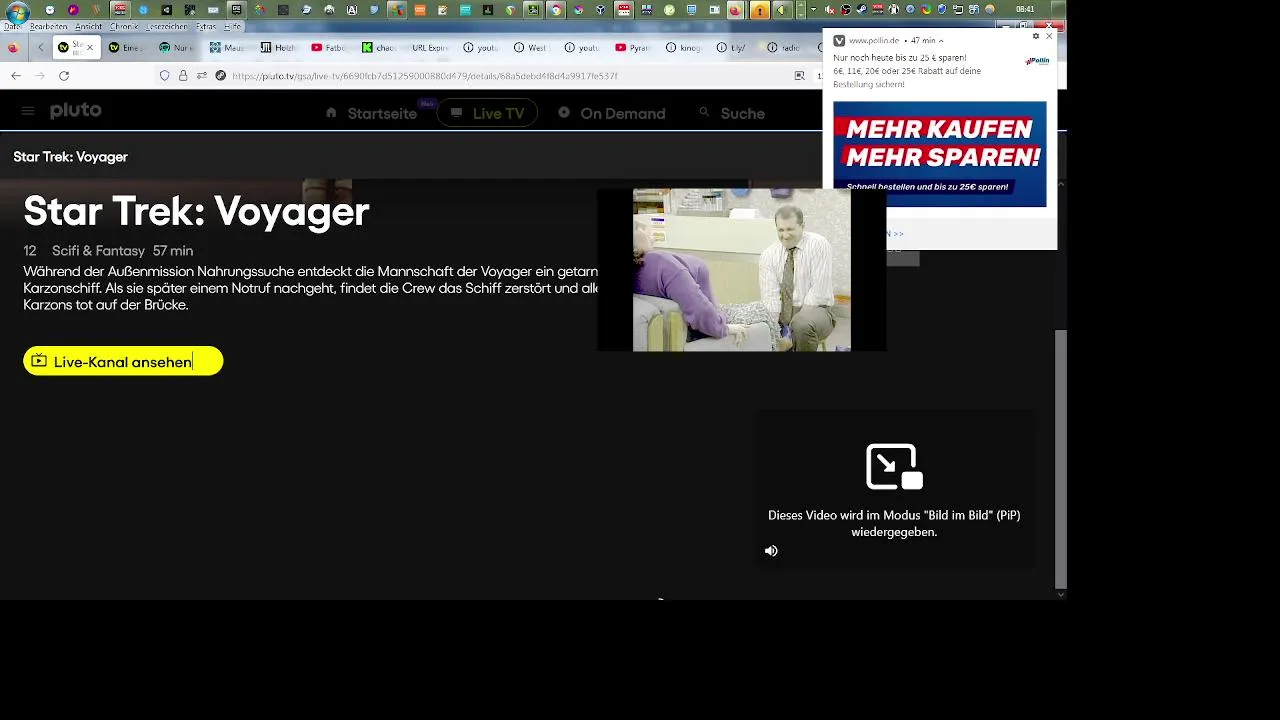1280x720 pixels.
Task: Open the Pluto TV hamburger menu
Action: tap(28, 111)
